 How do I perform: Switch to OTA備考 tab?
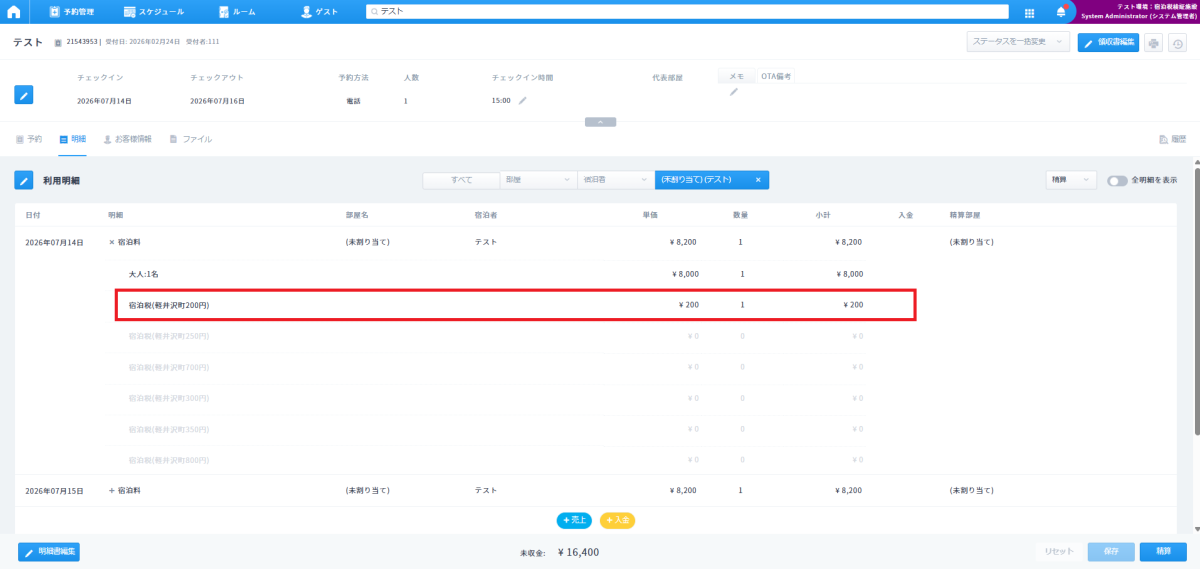coord(776,76)
